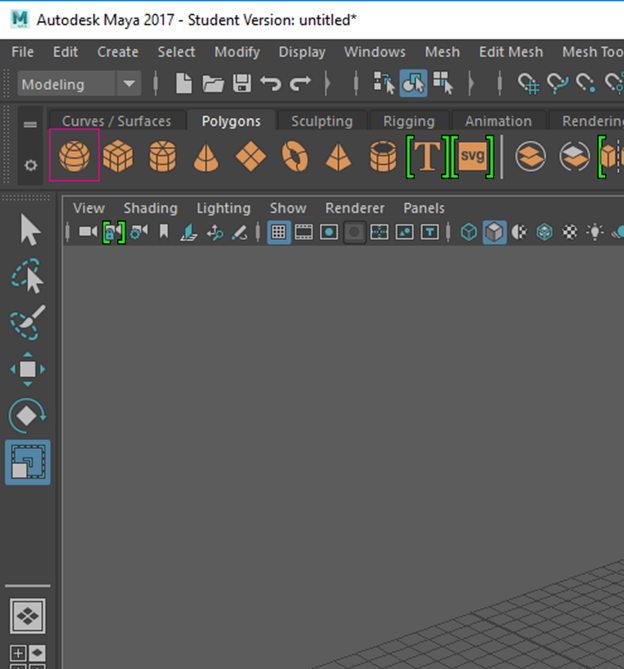Toggle select by hierarchy mode
The width and height of the screenshot is (624, 669).
(384, 83)
